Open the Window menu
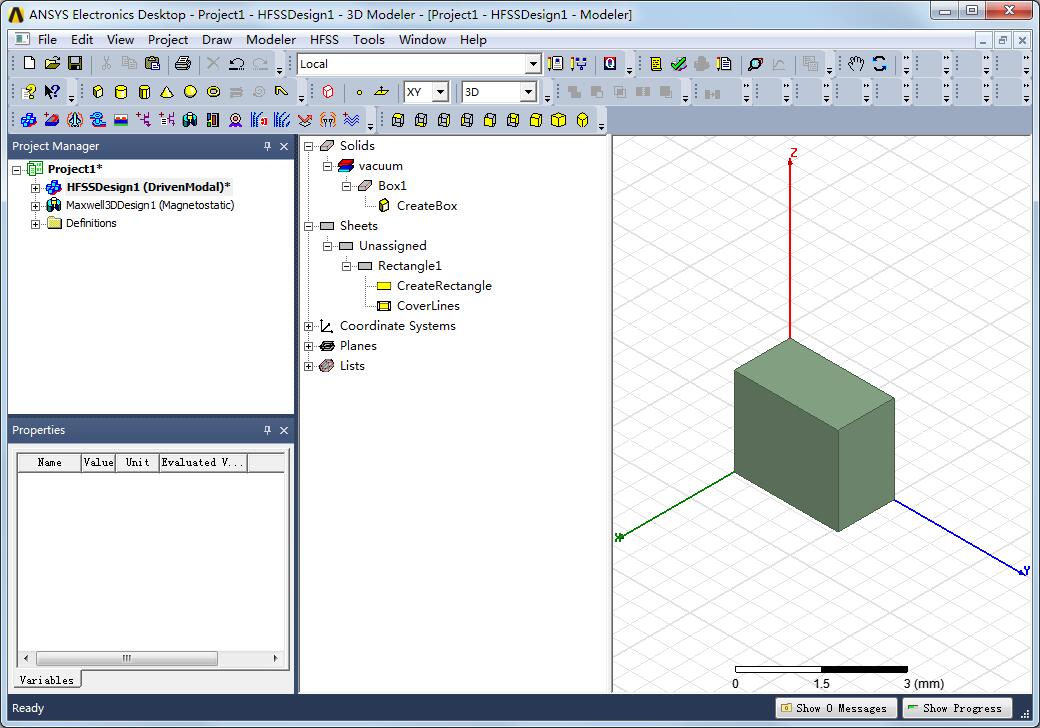Screen dimensions: 1040x728 click(422, 40)
